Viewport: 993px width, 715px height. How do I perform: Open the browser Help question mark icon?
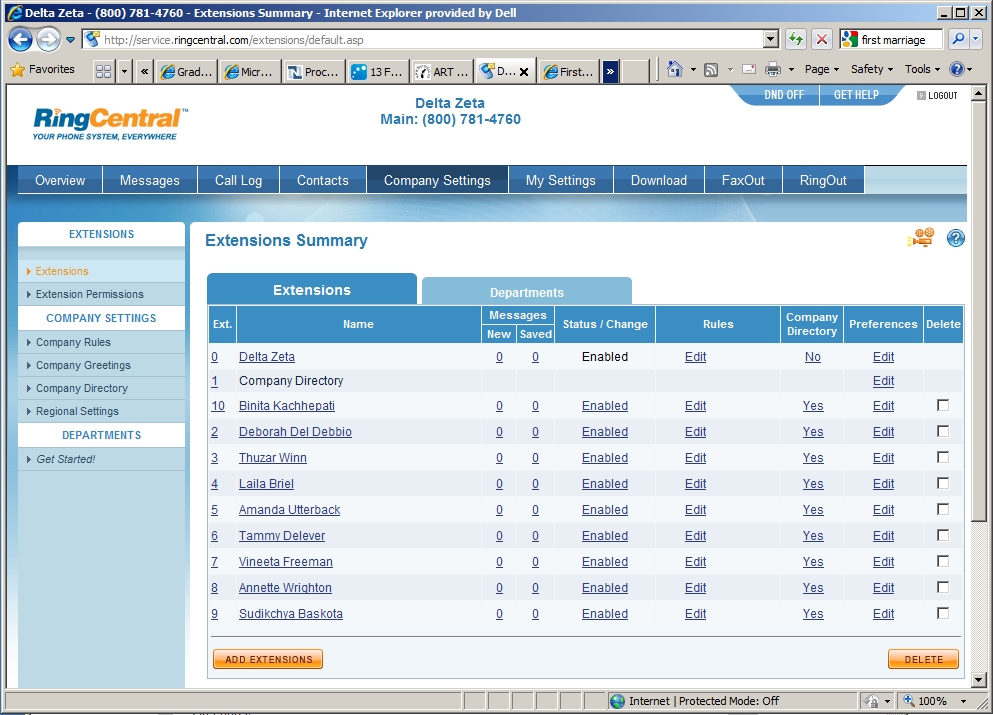(956, 69)
